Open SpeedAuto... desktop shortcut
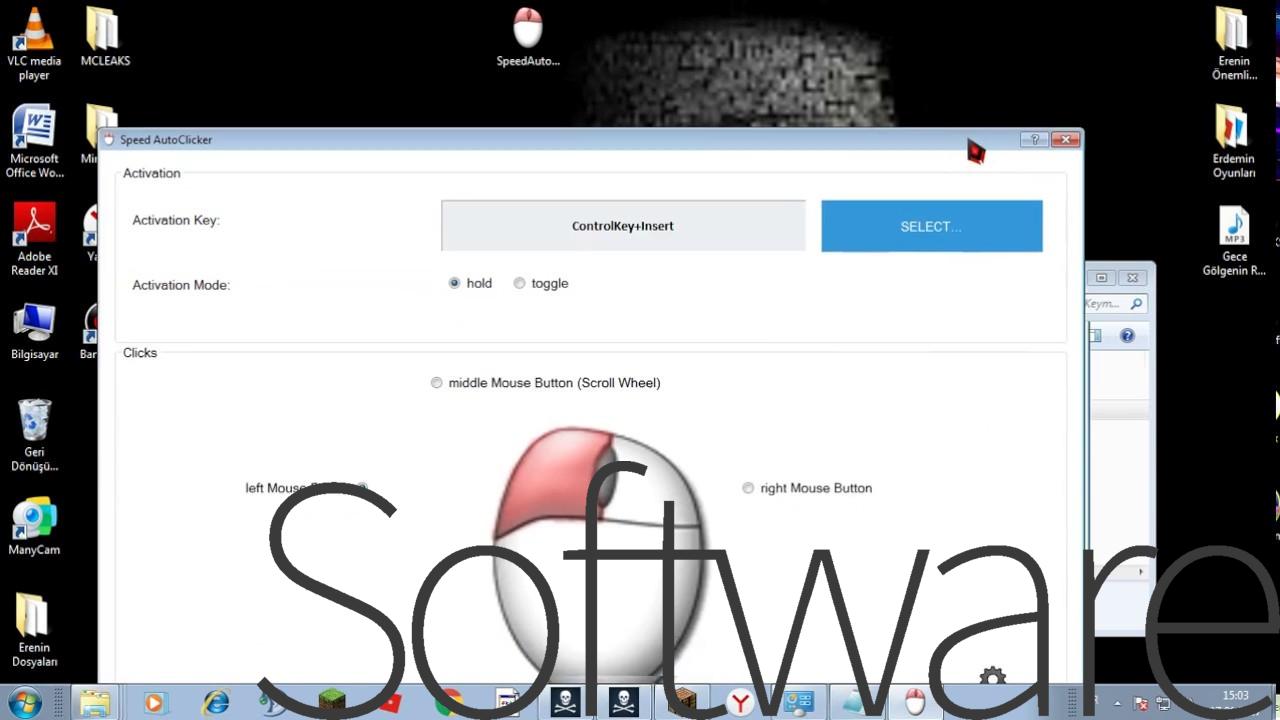Viewport: 1280px width, 720px height. coord(528,37)
